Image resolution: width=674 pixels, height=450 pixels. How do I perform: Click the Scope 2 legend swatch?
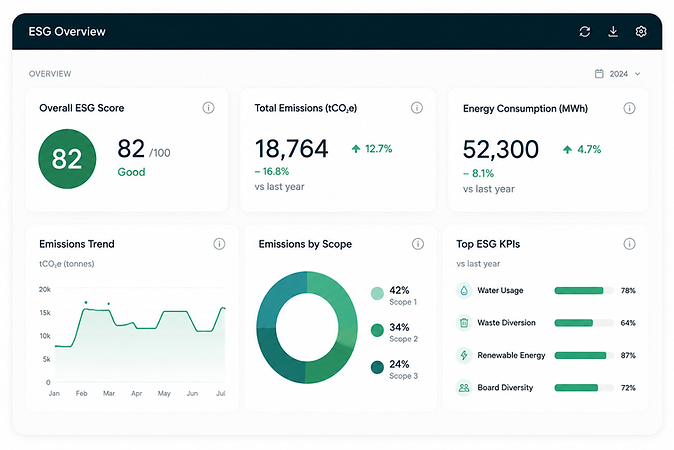[x=377, y=331]
